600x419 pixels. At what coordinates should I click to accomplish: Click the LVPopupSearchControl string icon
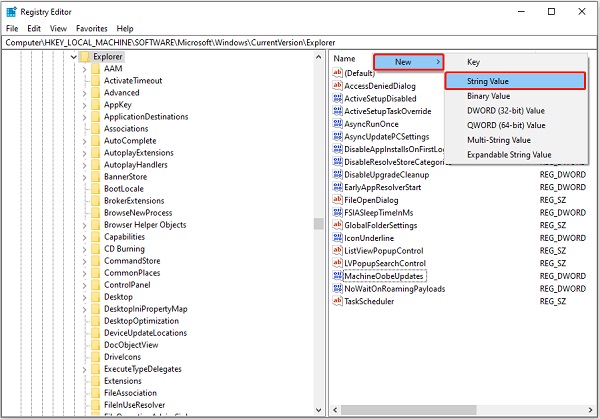click(x=338, y=263)
